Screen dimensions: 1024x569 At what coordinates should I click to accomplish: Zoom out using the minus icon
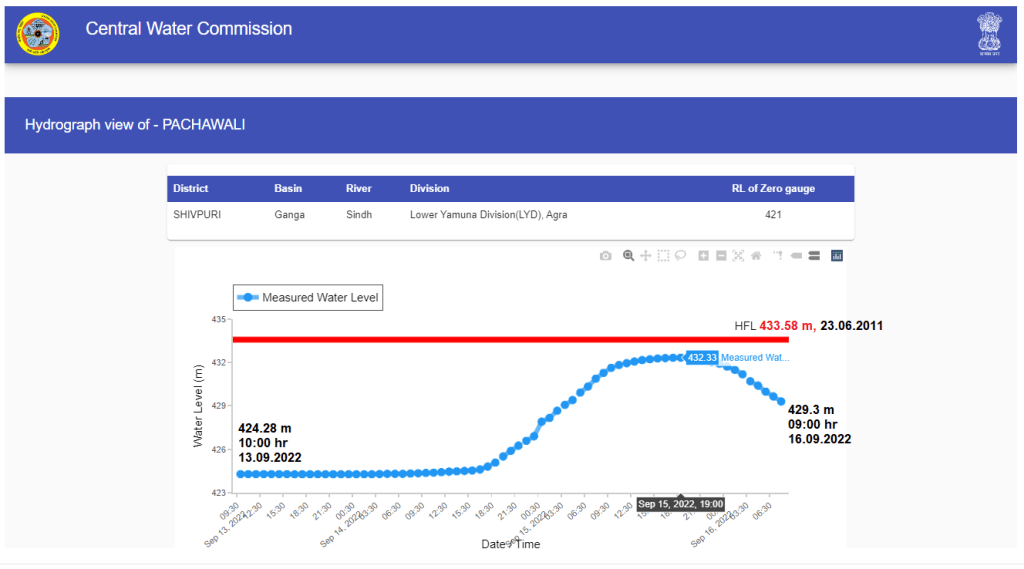[721, 256]
